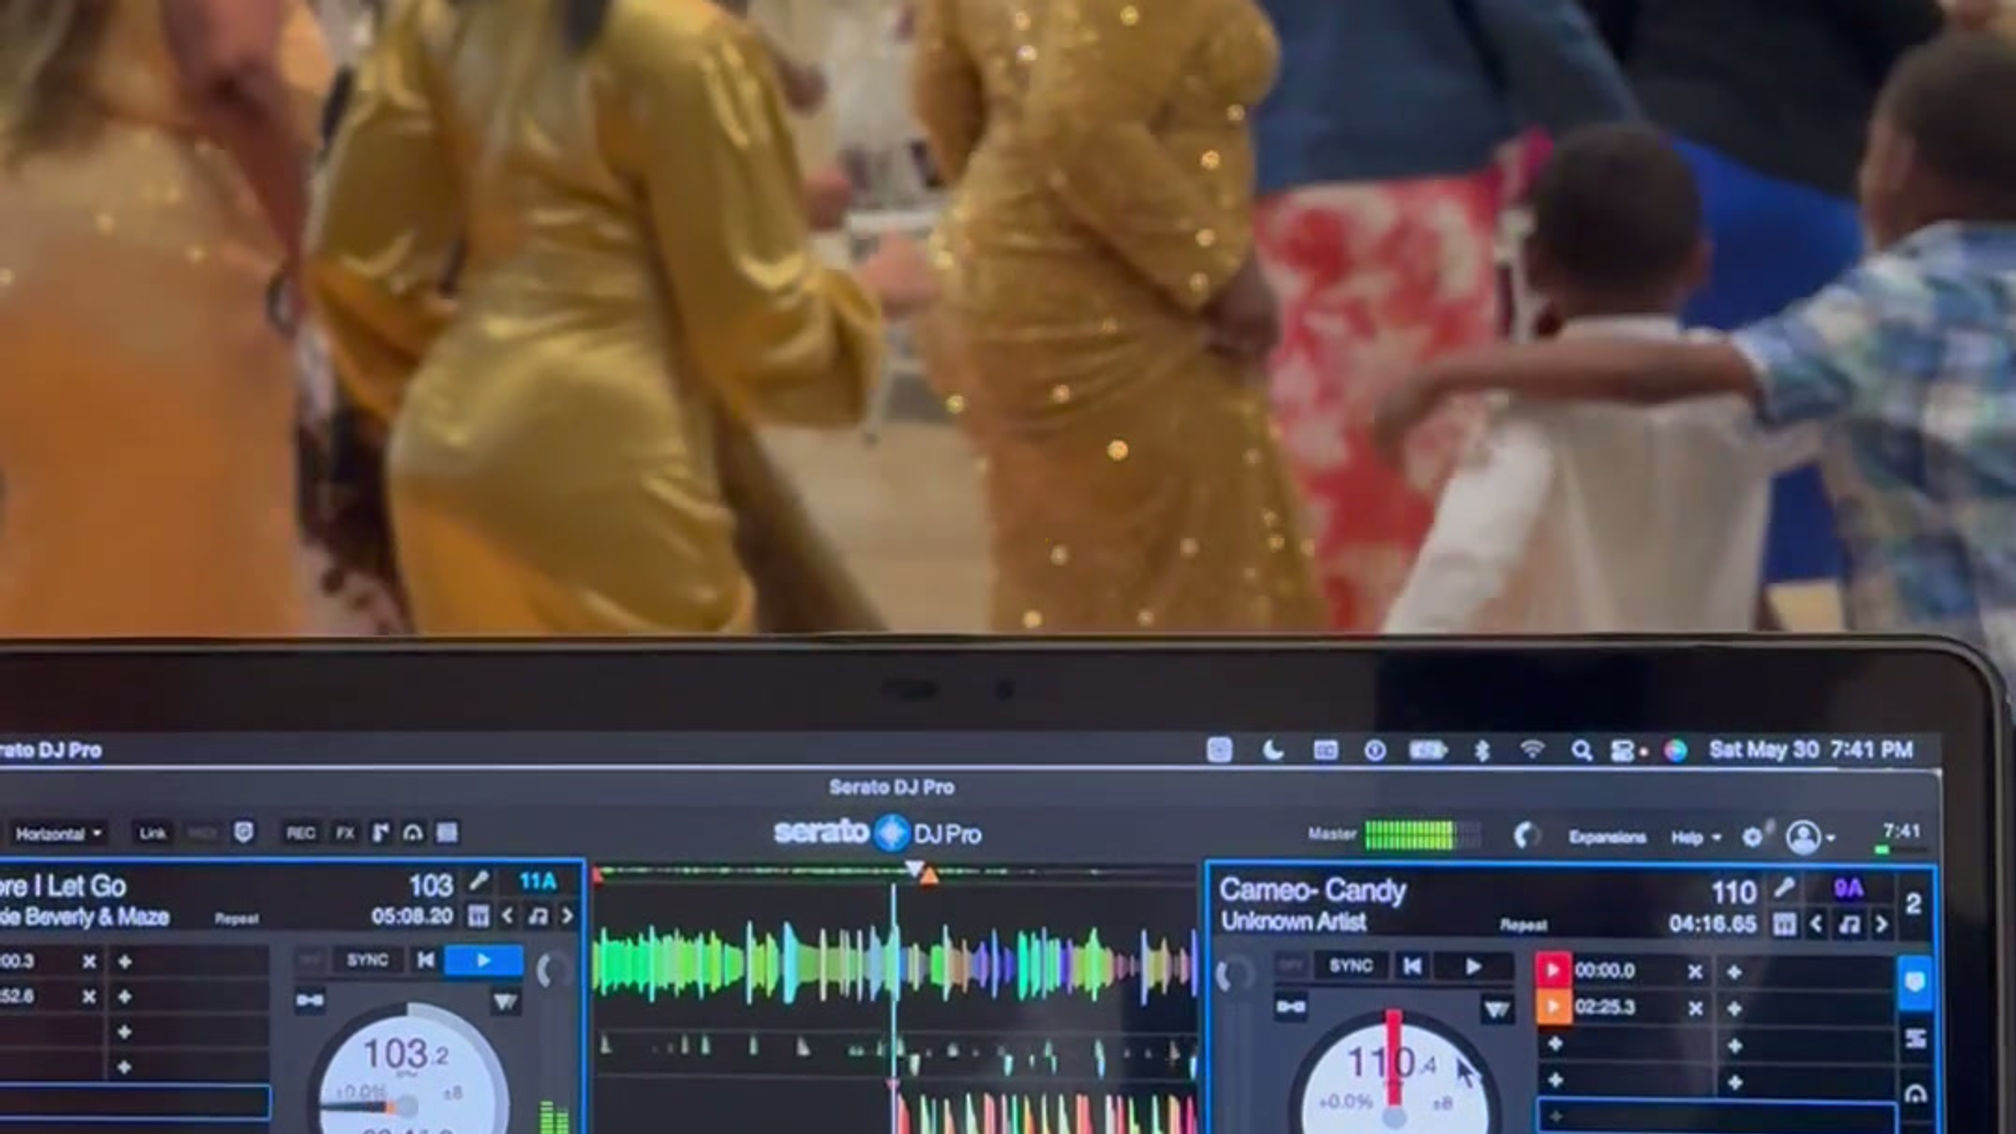Image resolution: width=2016 pixels, height=1134 pixels.
Task: Select the stems tab below the shield tab
Action: click(1916, 1039)
